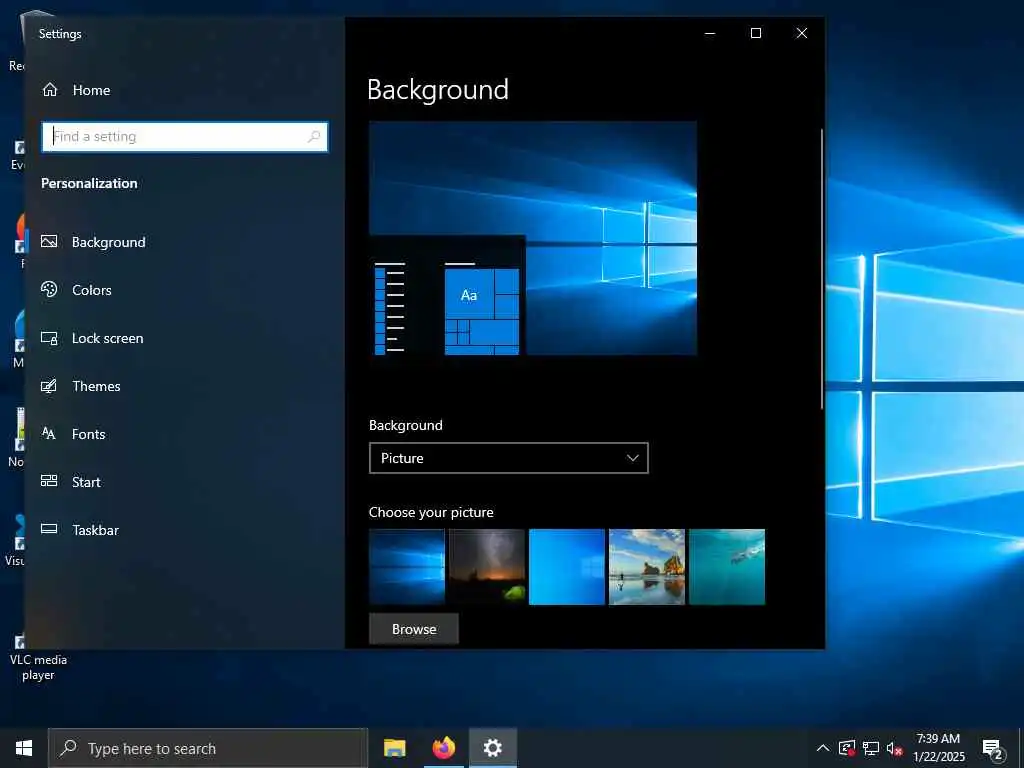
Task: Open File Explorer from the taskbar
Action: coord(394,748)
